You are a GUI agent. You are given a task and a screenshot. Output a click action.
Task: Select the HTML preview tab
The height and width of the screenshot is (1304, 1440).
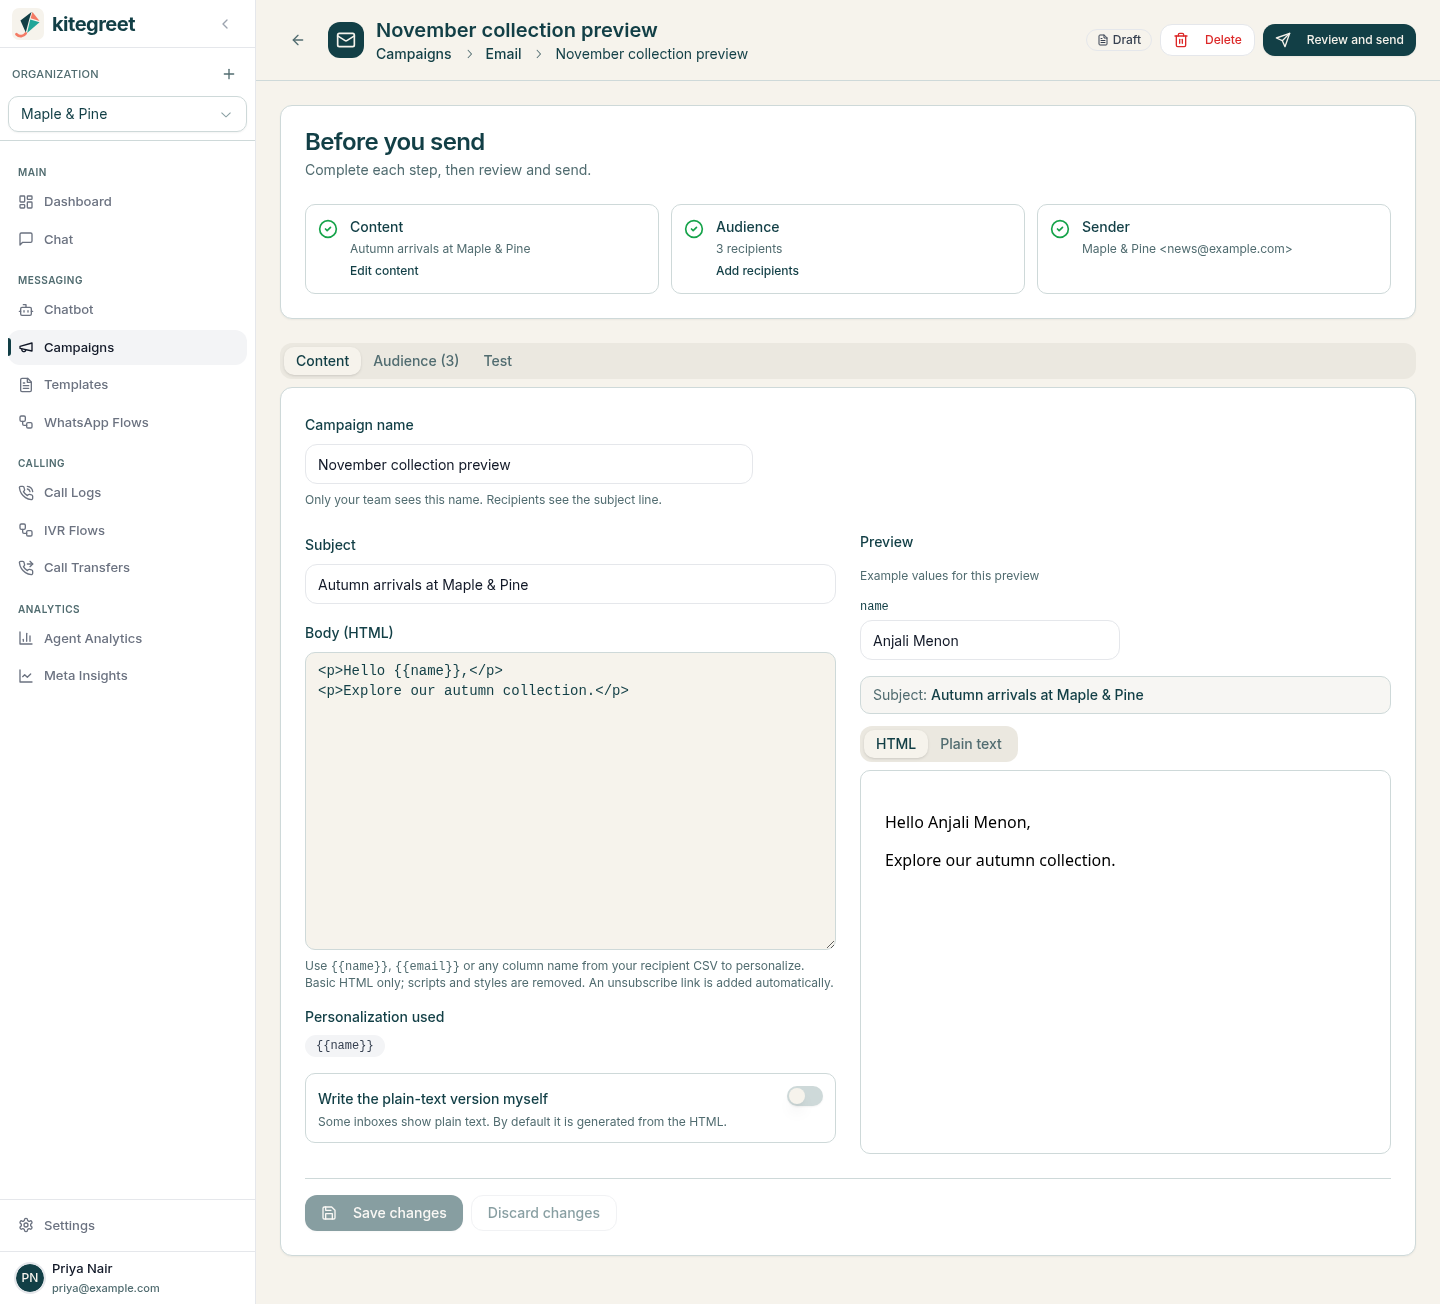point(896,744)
